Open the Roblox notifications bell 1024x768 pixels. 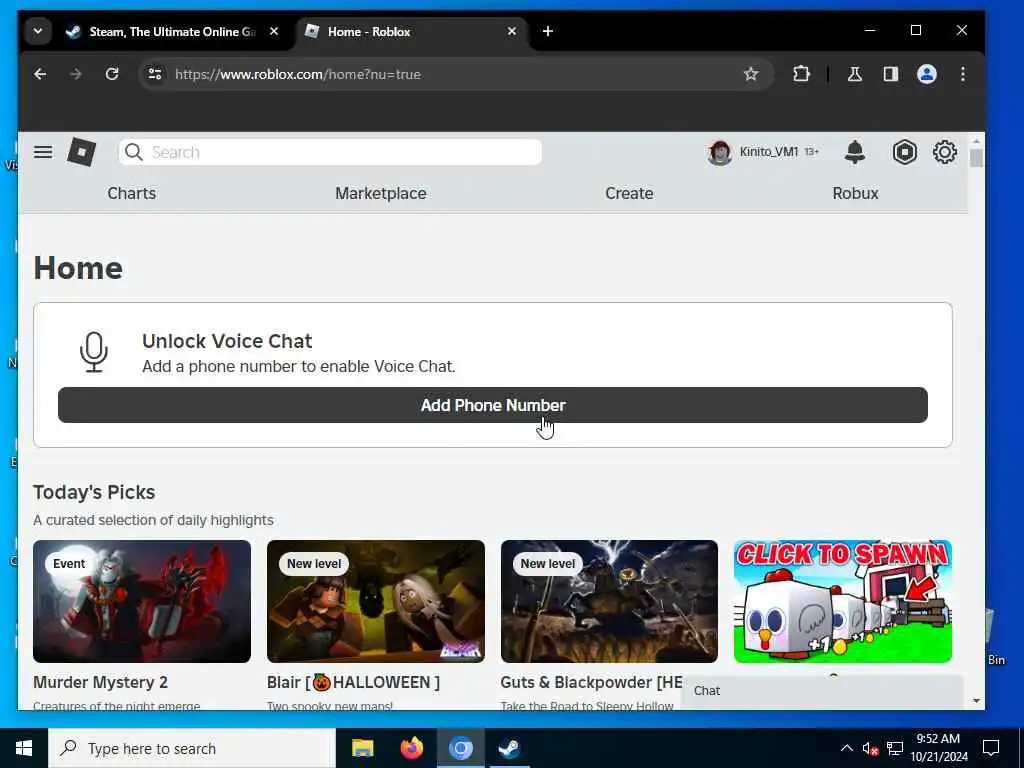click(855, 152)
